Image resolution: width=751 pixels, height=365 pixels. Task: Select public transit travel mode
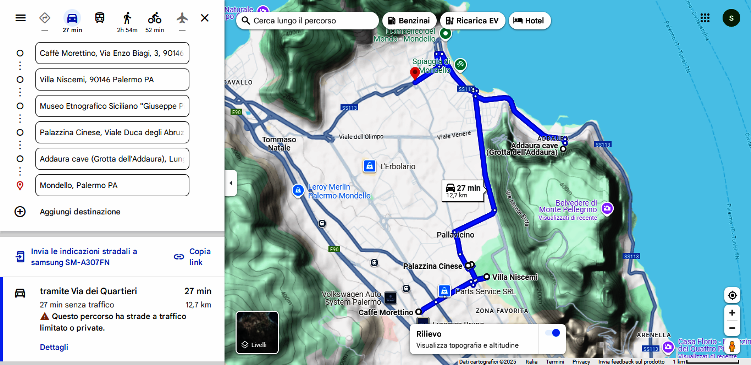(x=99, y=18)
